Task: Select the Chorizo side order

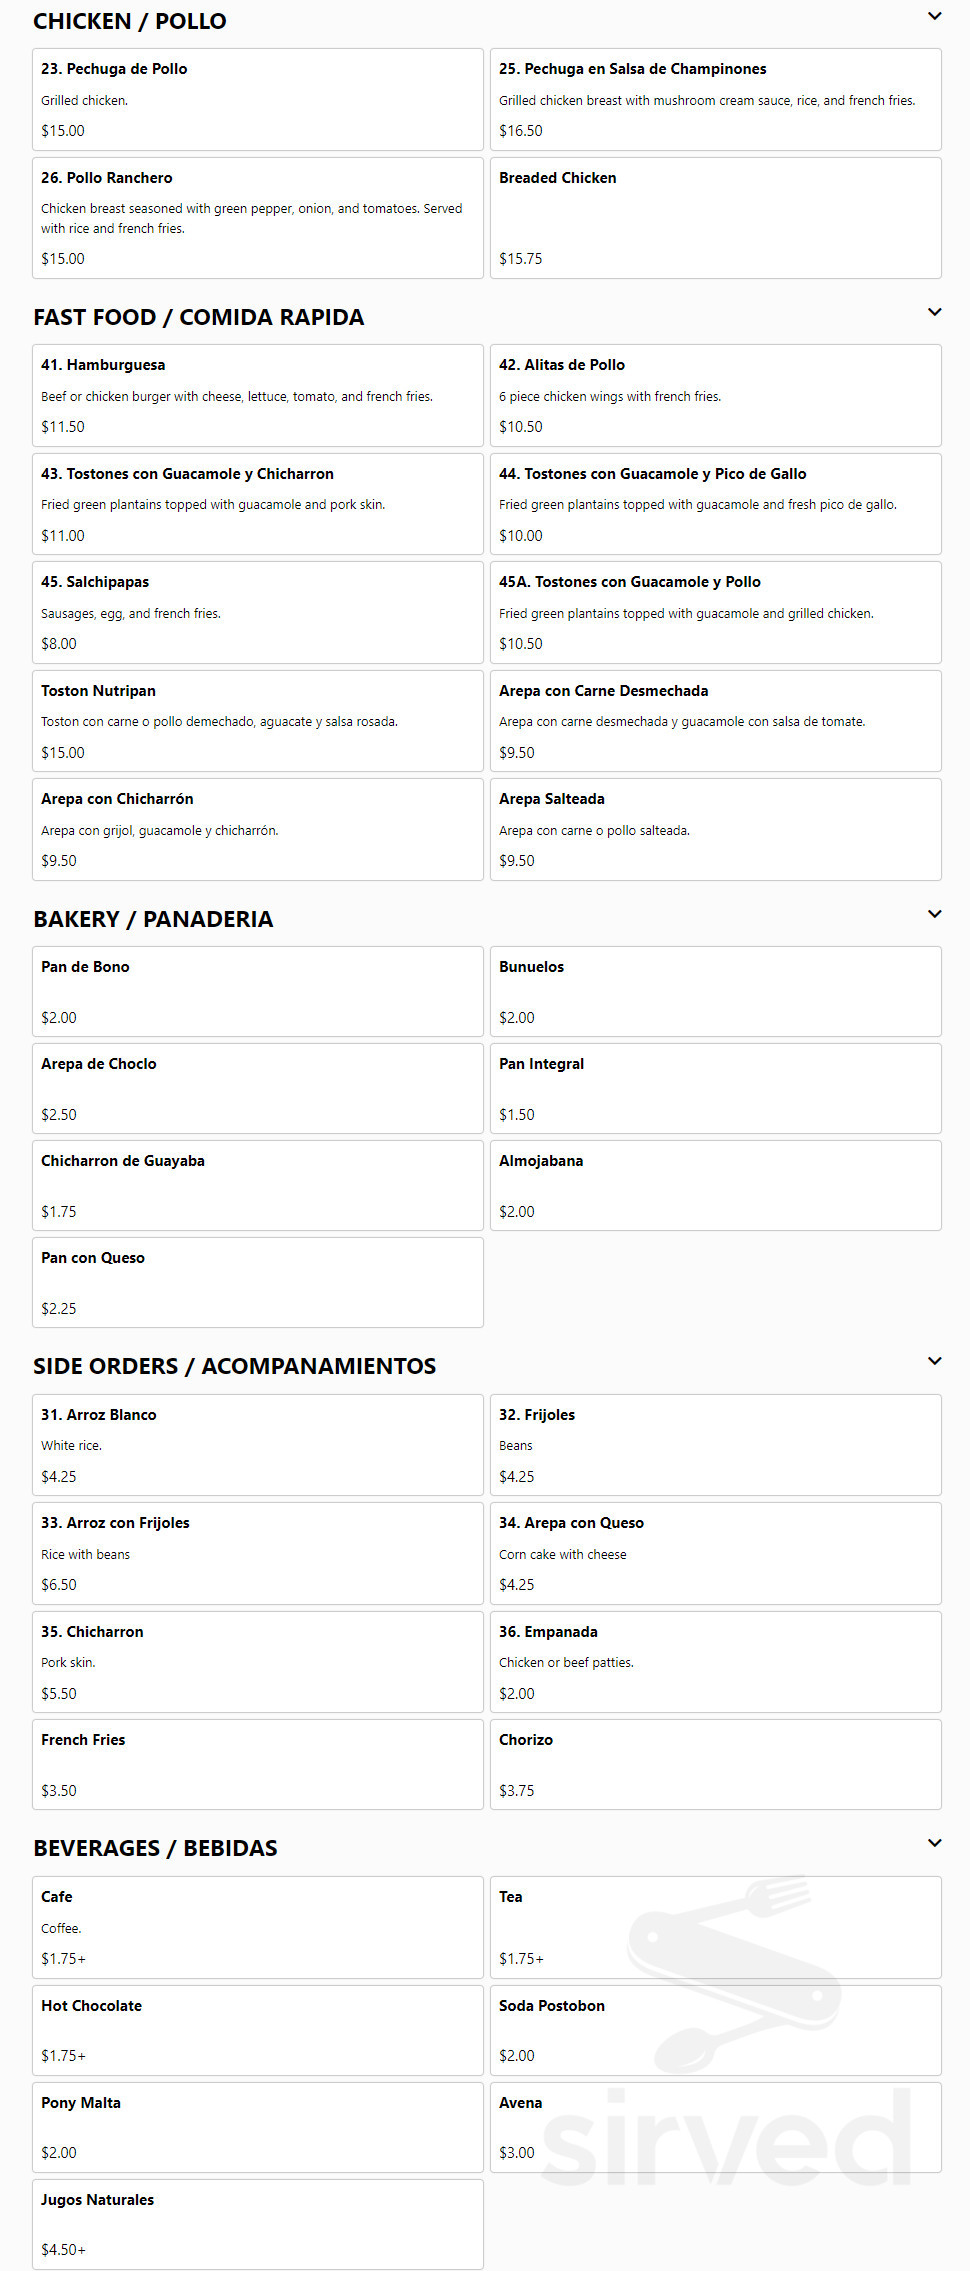Action: [716, 1765]
